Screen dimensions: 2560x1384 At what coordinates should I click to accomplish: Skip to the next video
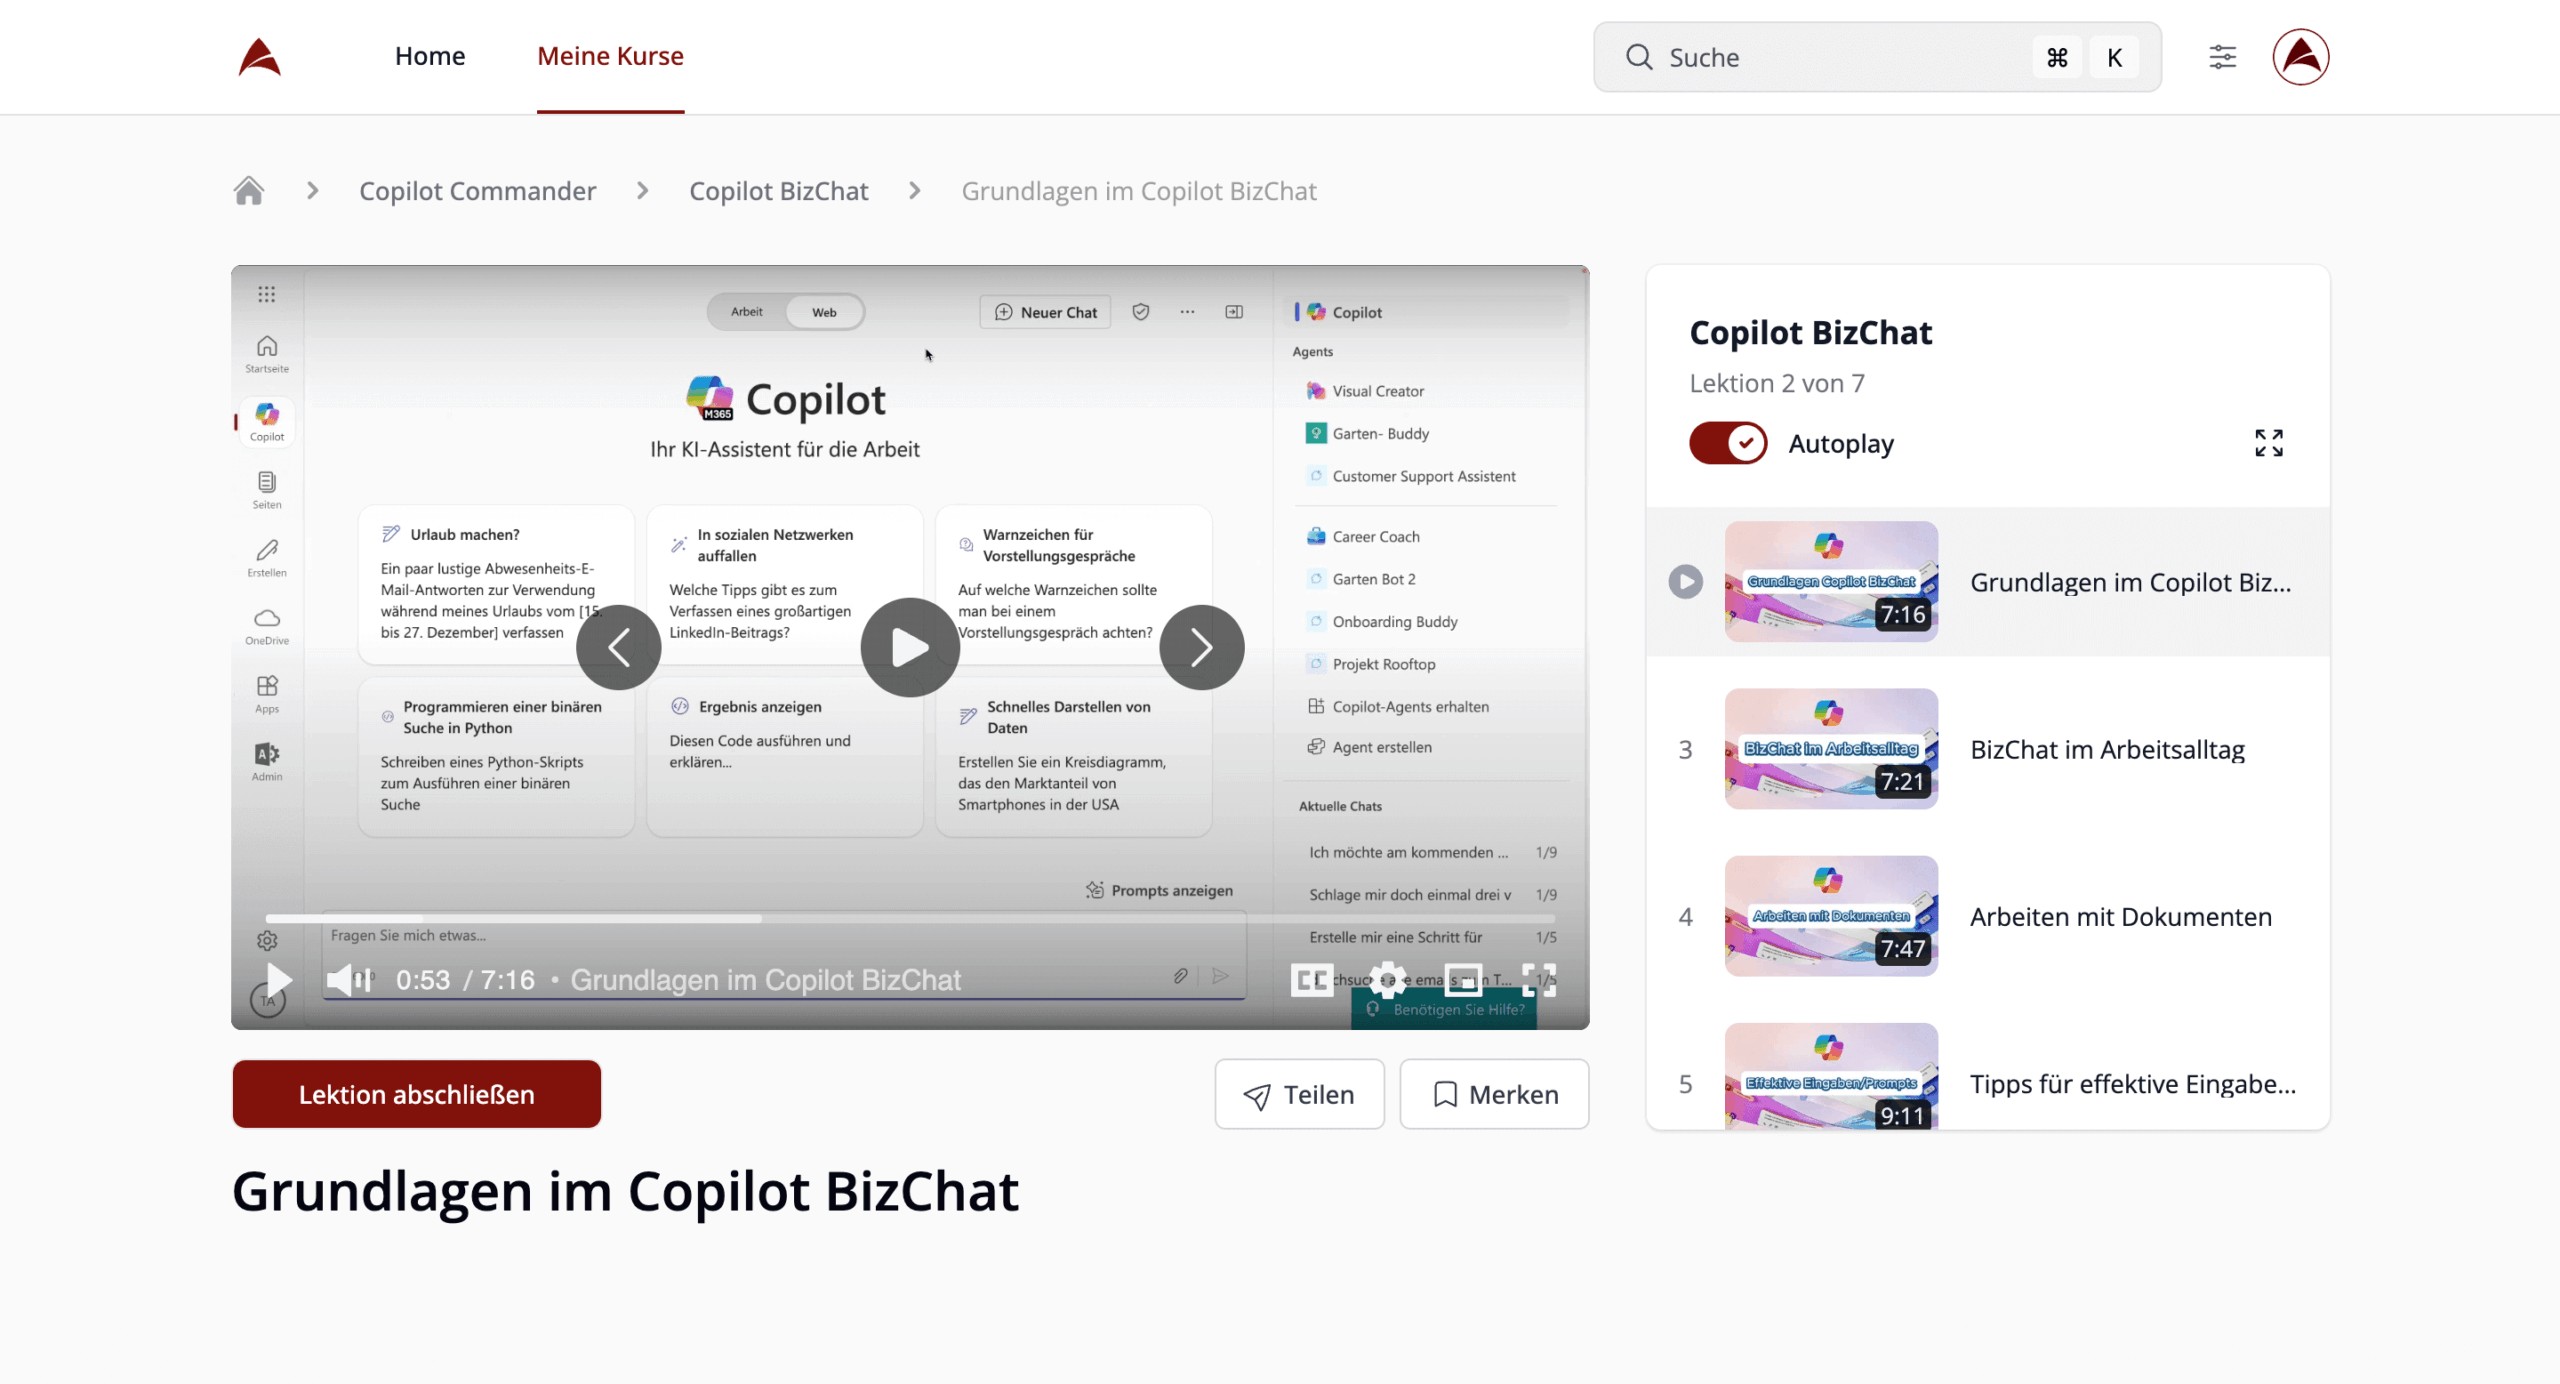[1201, 647]
